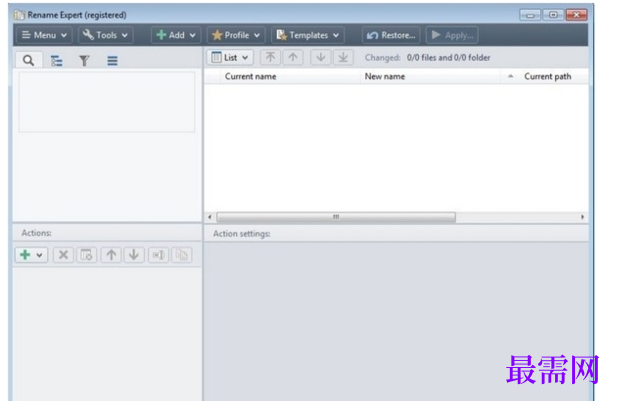Click the Apply... button
The width and height of the screenshot is (618, 401).
pos(452,35)
